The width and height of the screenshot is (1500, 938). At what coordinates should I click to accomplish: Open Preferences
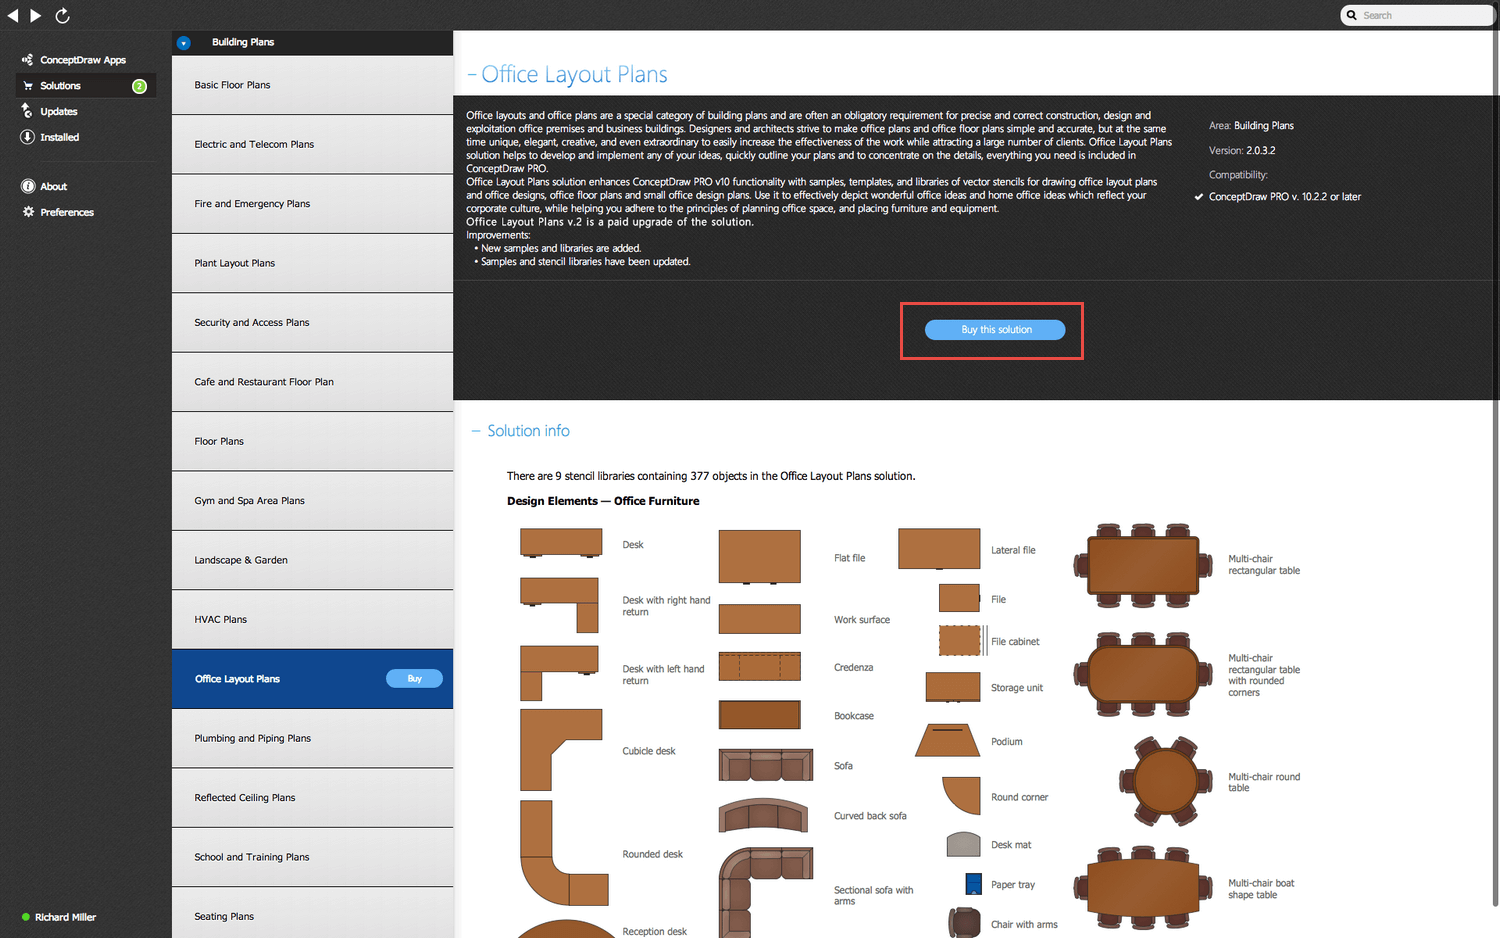pos(67,212)
